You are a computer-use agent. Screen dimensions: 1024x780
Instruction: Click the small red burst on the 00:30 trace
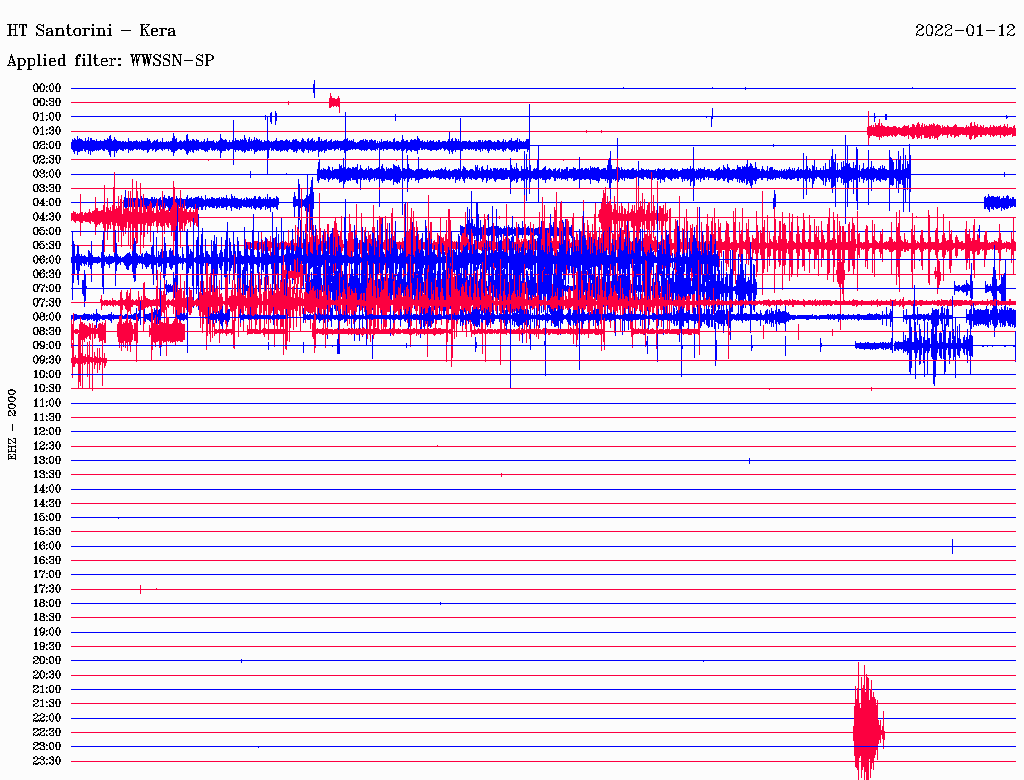tap(334, 102)
